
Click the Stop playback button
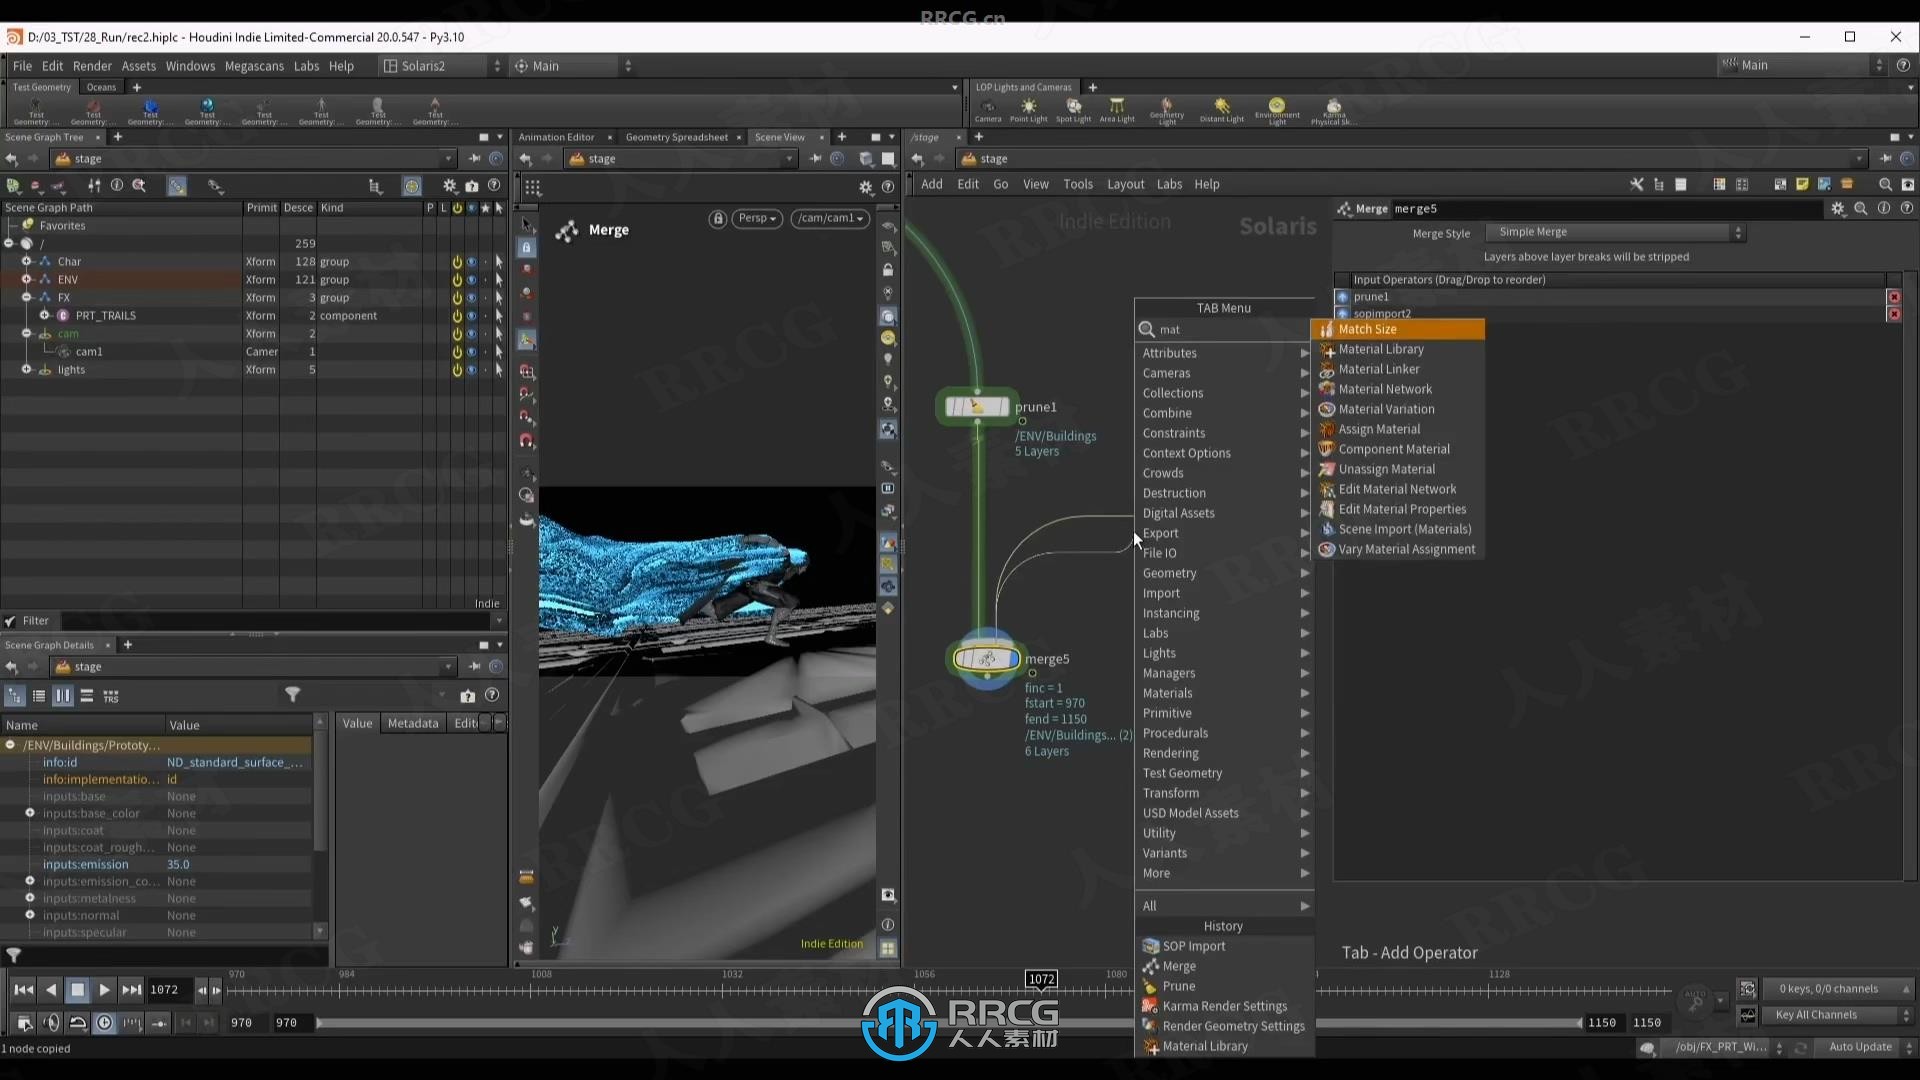[x=77, y=990]
